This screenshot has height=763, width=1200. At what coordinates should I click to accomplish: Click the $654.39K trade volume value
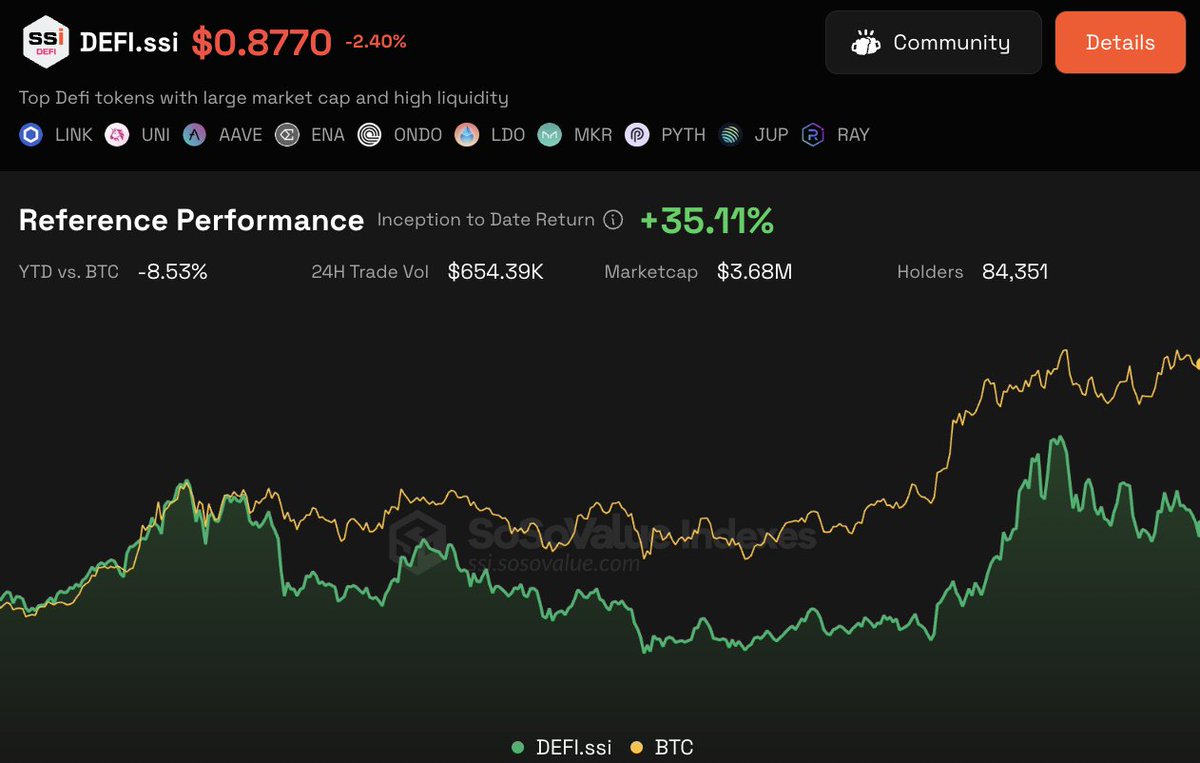496,272
